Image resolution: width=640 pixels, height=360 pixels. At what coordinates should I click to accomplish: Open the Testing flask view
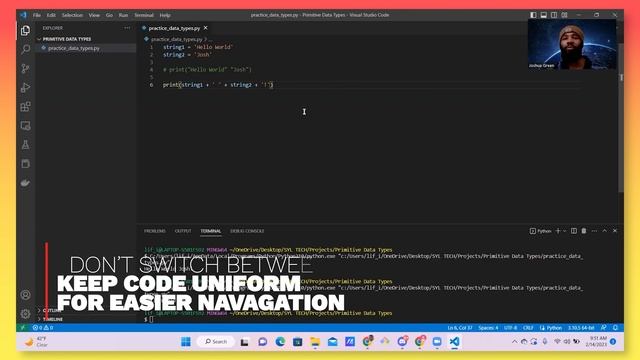25,144
